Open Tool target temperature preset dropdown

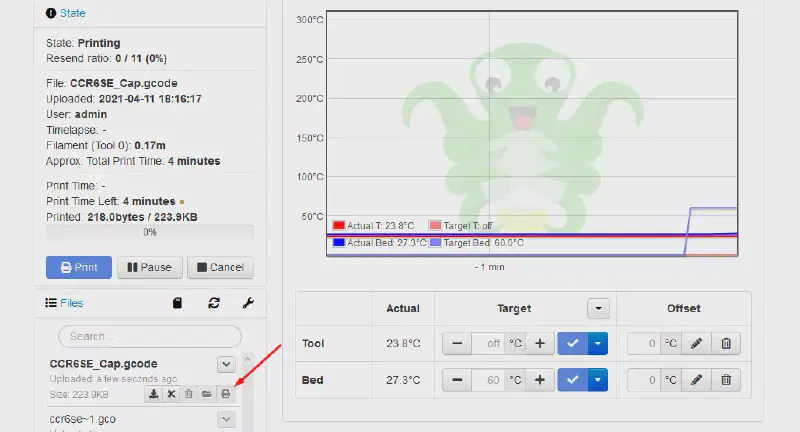598,344
